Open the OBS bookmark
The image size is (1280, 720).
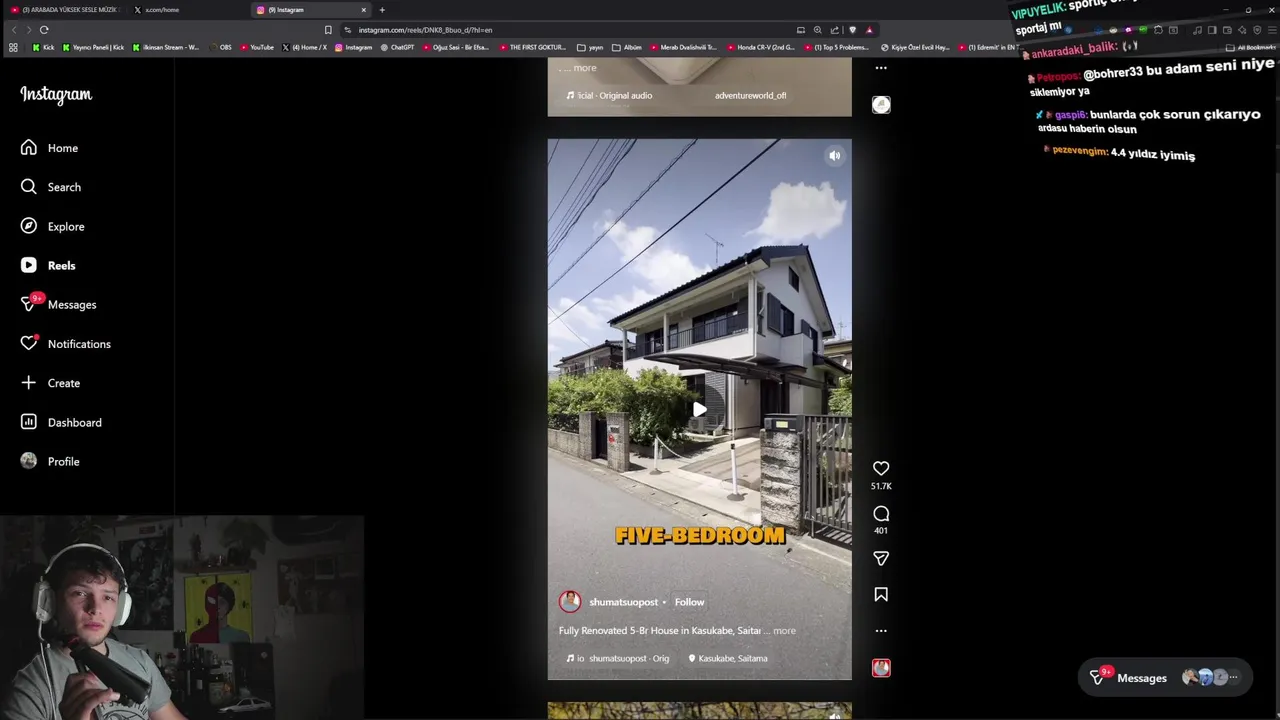point(221,47)
